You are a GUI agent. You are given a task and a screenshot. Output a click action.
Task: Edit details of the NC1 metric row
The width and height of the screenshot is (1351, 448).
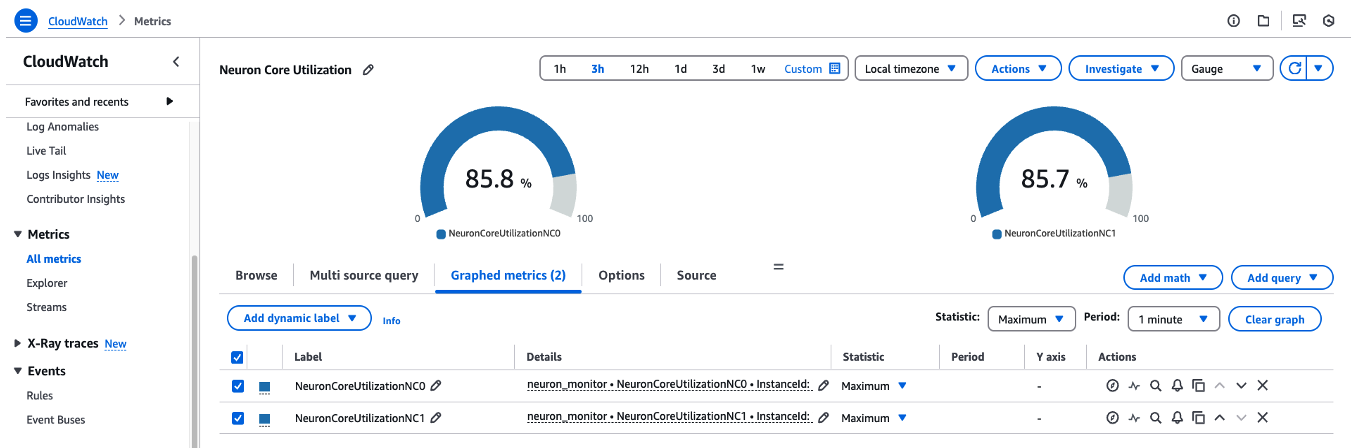(x=823, y=418)
